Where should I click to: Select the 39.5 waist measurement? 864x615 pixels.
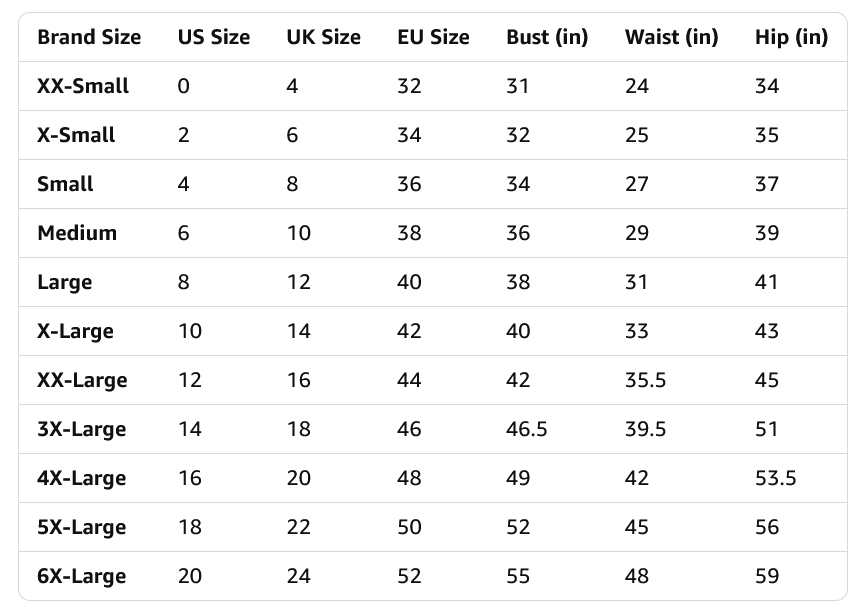[645, 429]
